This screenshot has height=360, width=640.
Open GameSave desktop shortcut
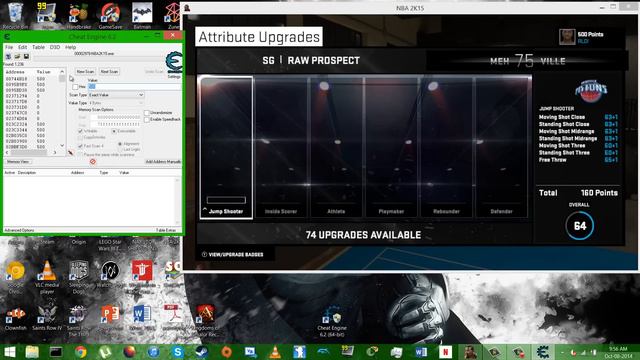tap(110, 16)
